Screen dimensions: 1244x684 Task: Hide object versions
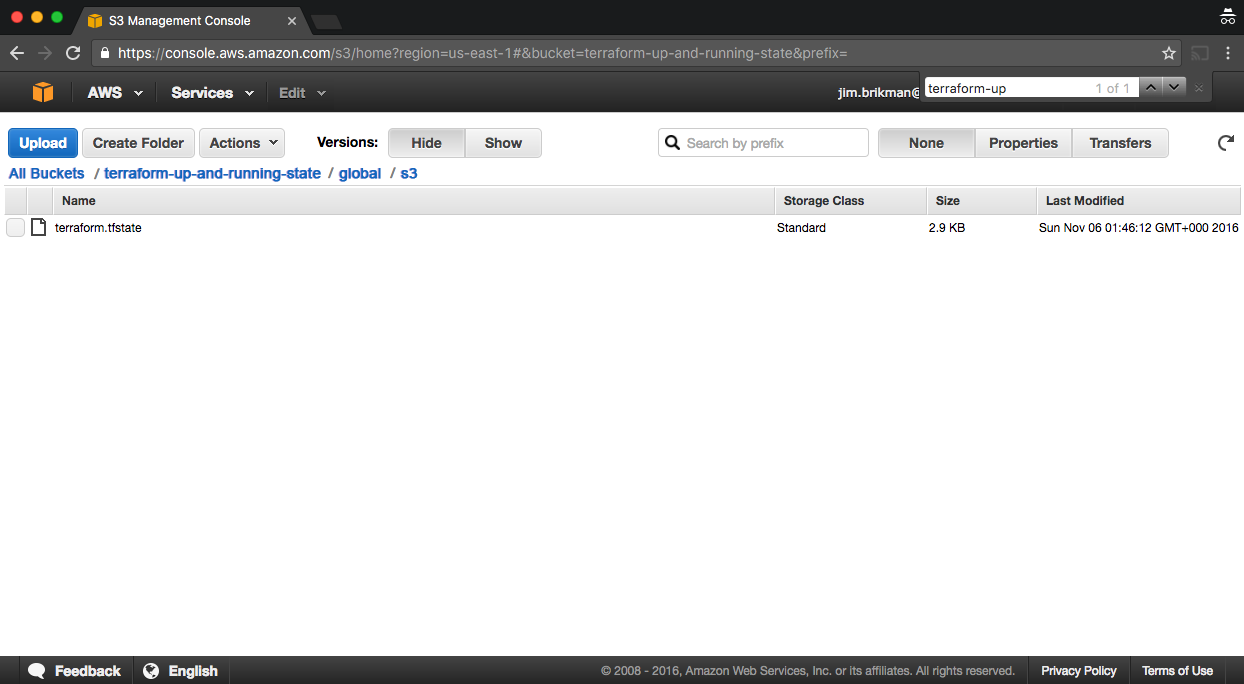coord(426,143)
